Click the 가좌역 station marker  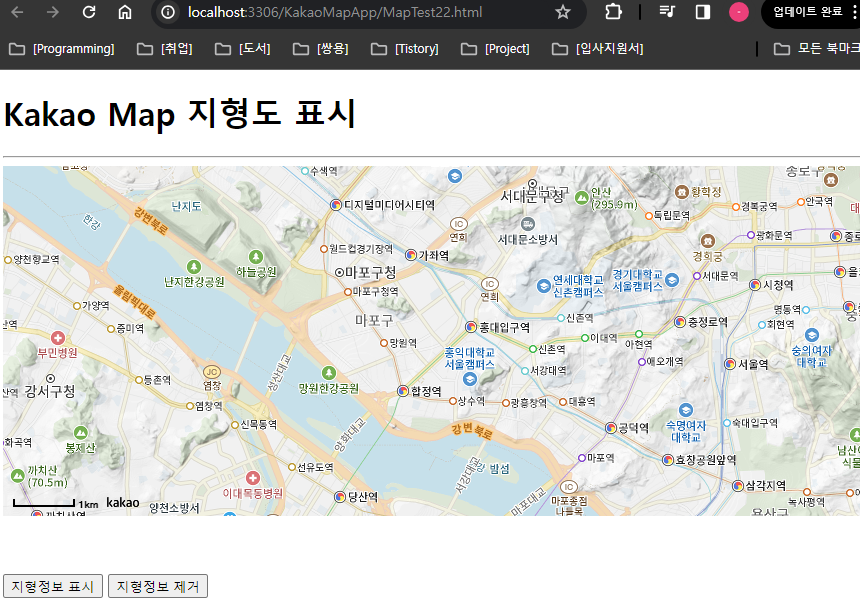pos(411,255)
